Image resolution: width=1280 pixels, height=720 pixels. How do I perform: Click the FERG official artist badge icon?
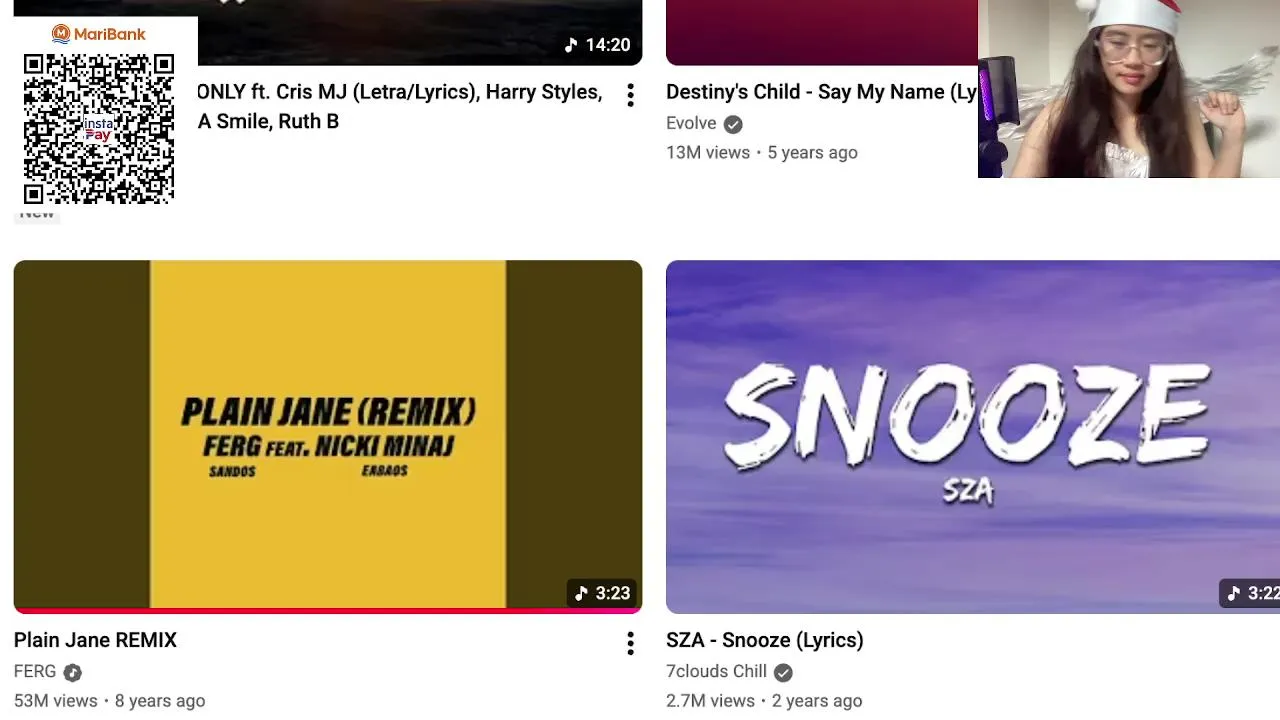pos(72,672)
